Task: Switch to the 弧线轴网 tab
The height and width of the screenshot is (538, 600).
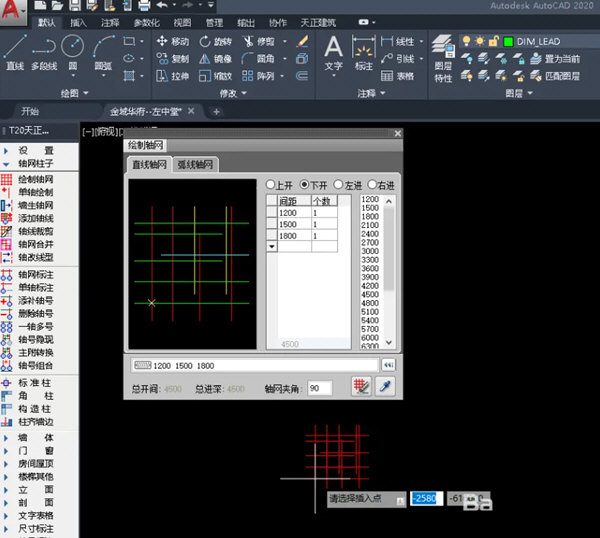Action: pyautogui.click(x=196, y=165)
